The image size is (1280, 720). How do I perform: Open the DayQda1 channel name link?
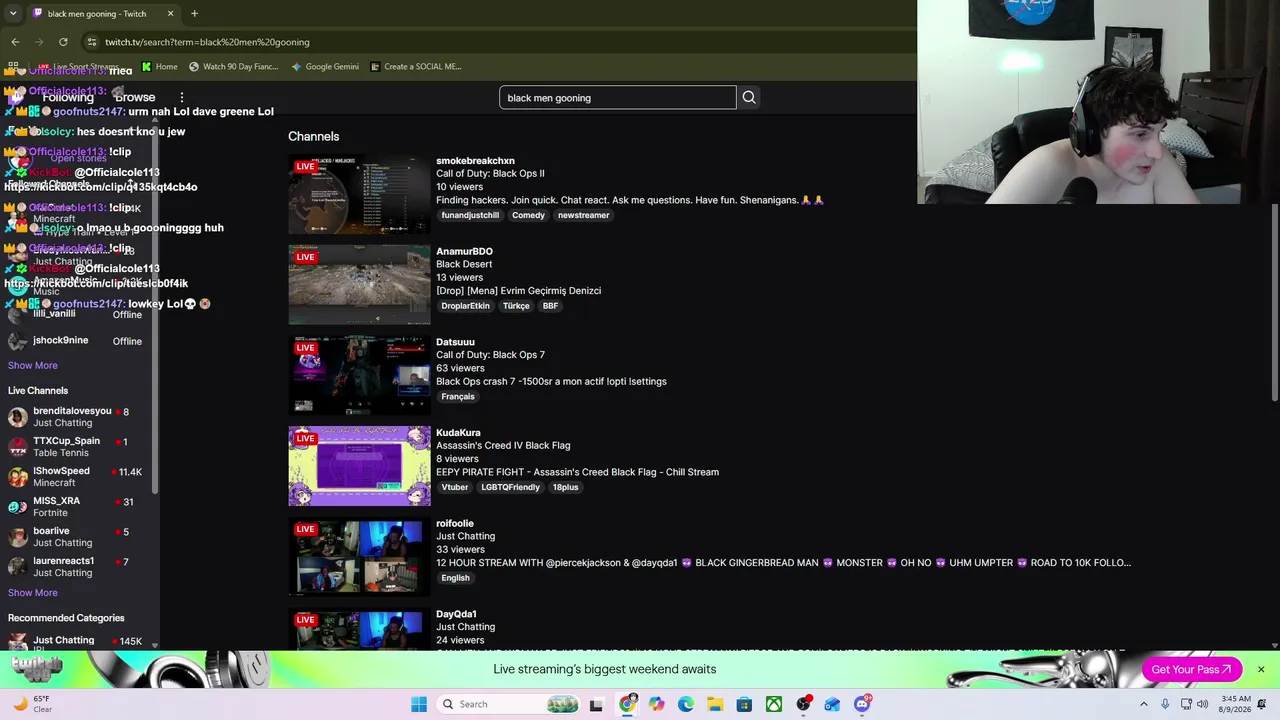tap(456, 614)
